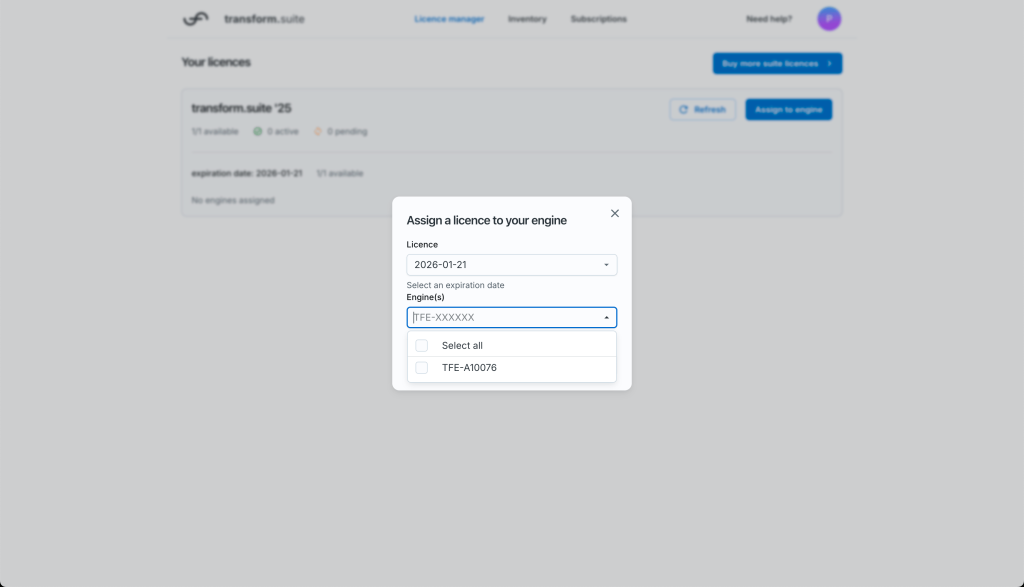Close the Assign a licence dialog
The width and height of the screenshot is (1024, 587).
click(615, 214)
